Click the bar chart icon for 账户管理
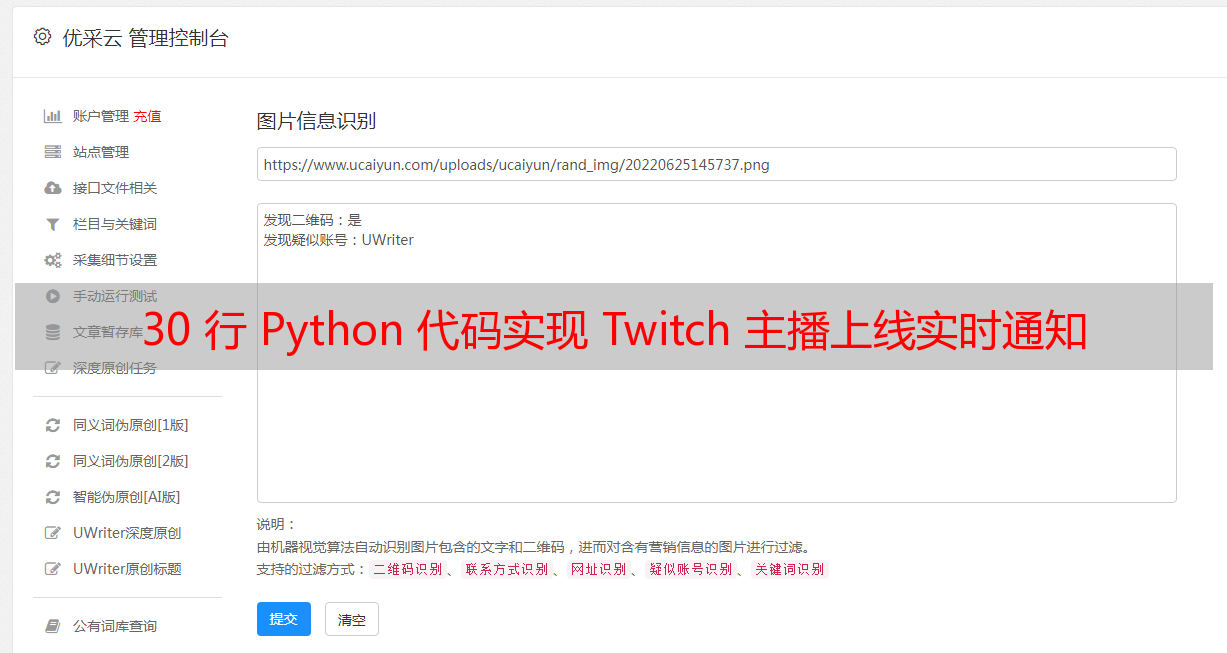The width and height of the screenshot is (1227, 653). [x=53, y=116]
